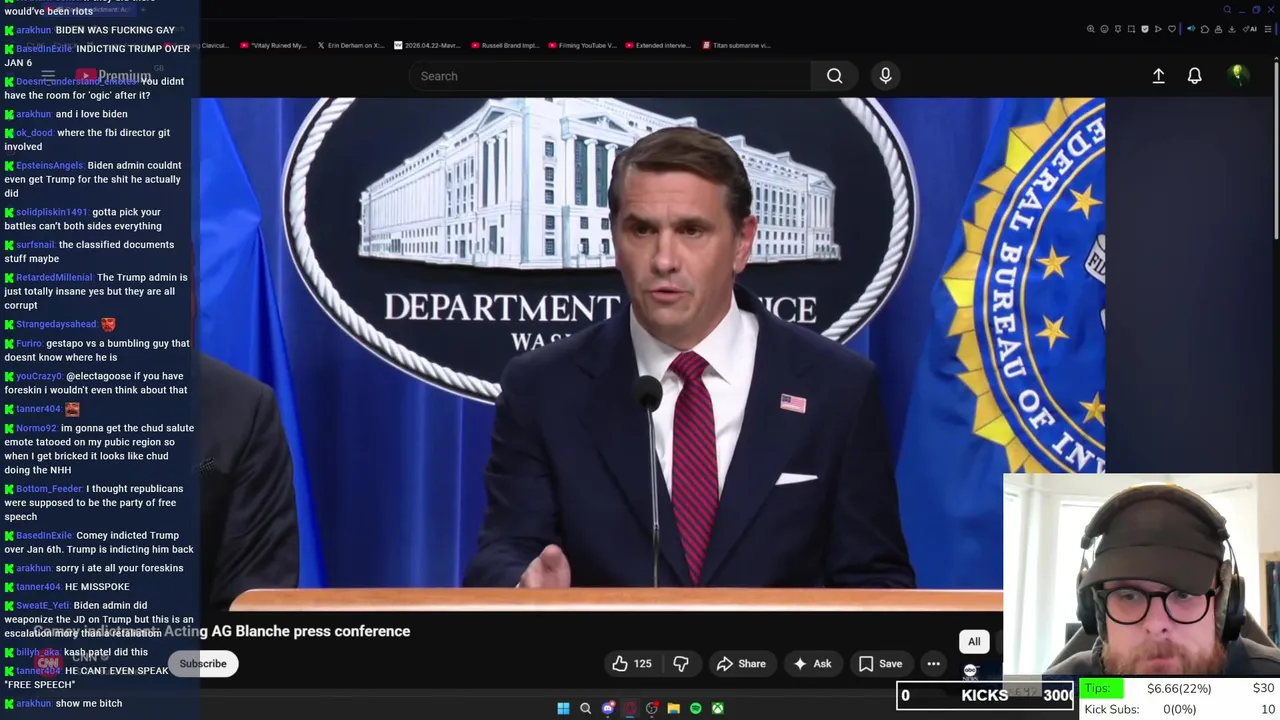The height and width of the screenshot is (720, 1280).
Task: Save the video to a playlist
Action: [x=881, y=664]
